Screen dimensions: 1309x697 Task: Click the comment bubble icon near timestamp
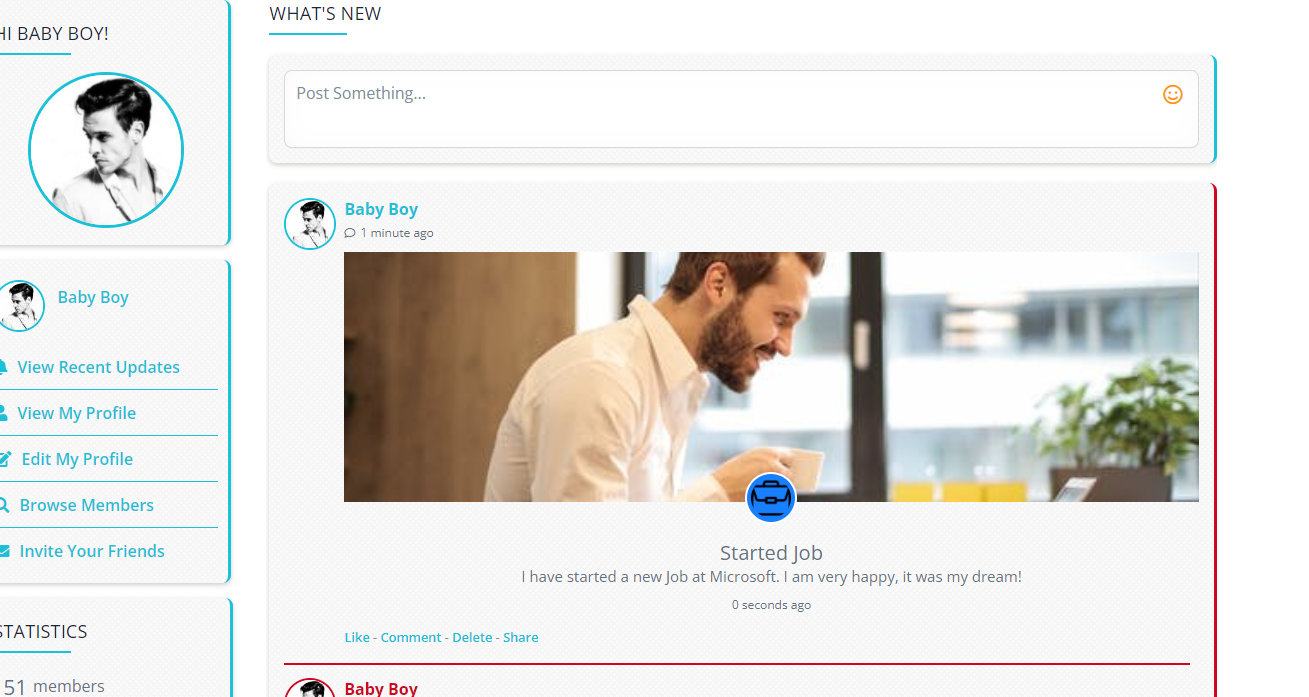point(350,233)
